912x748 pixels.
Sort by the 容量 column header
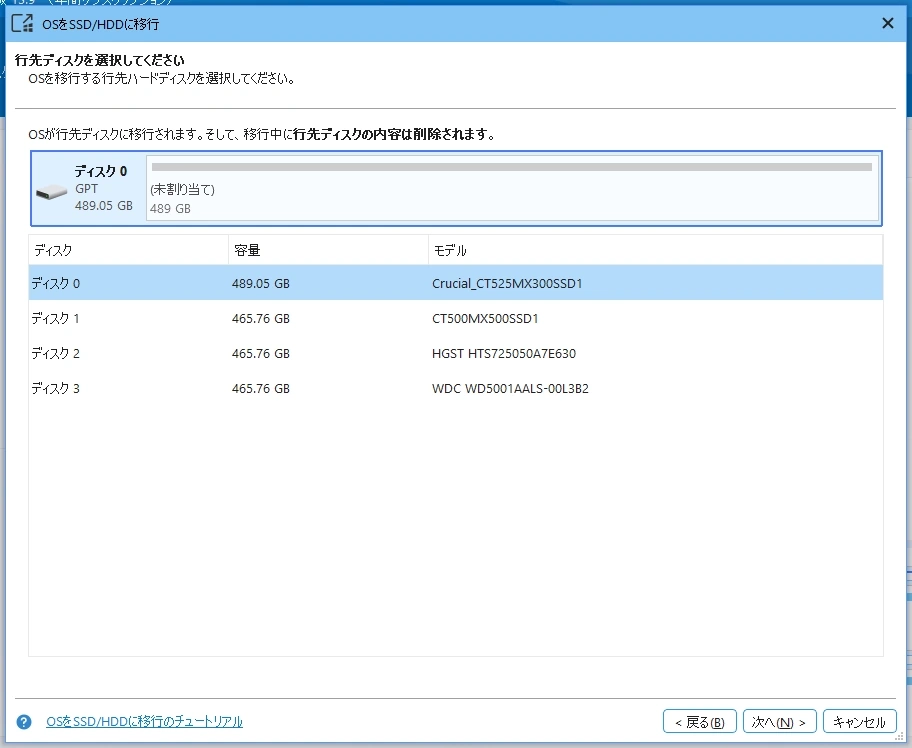tap(329, 250)
